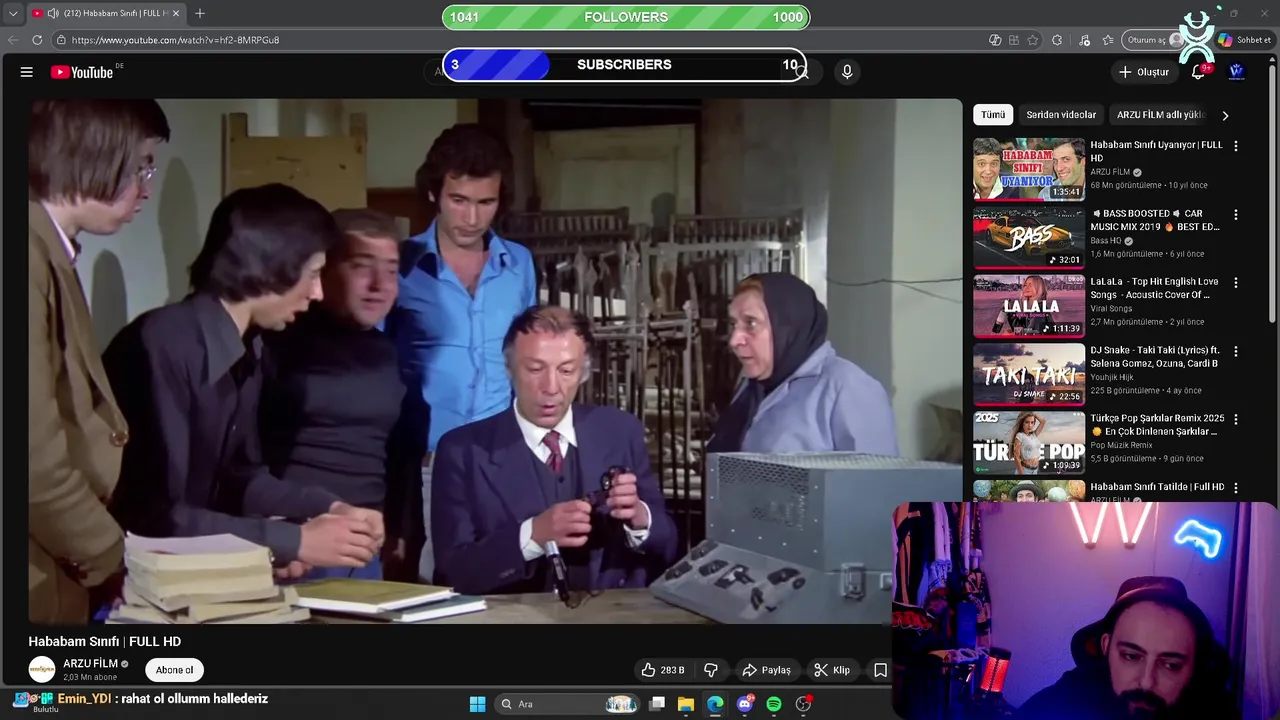Image resolution: width=1280 pixels, height=720 pixels.
Task: Open YouTube notifications bell
Action: 1198,72
